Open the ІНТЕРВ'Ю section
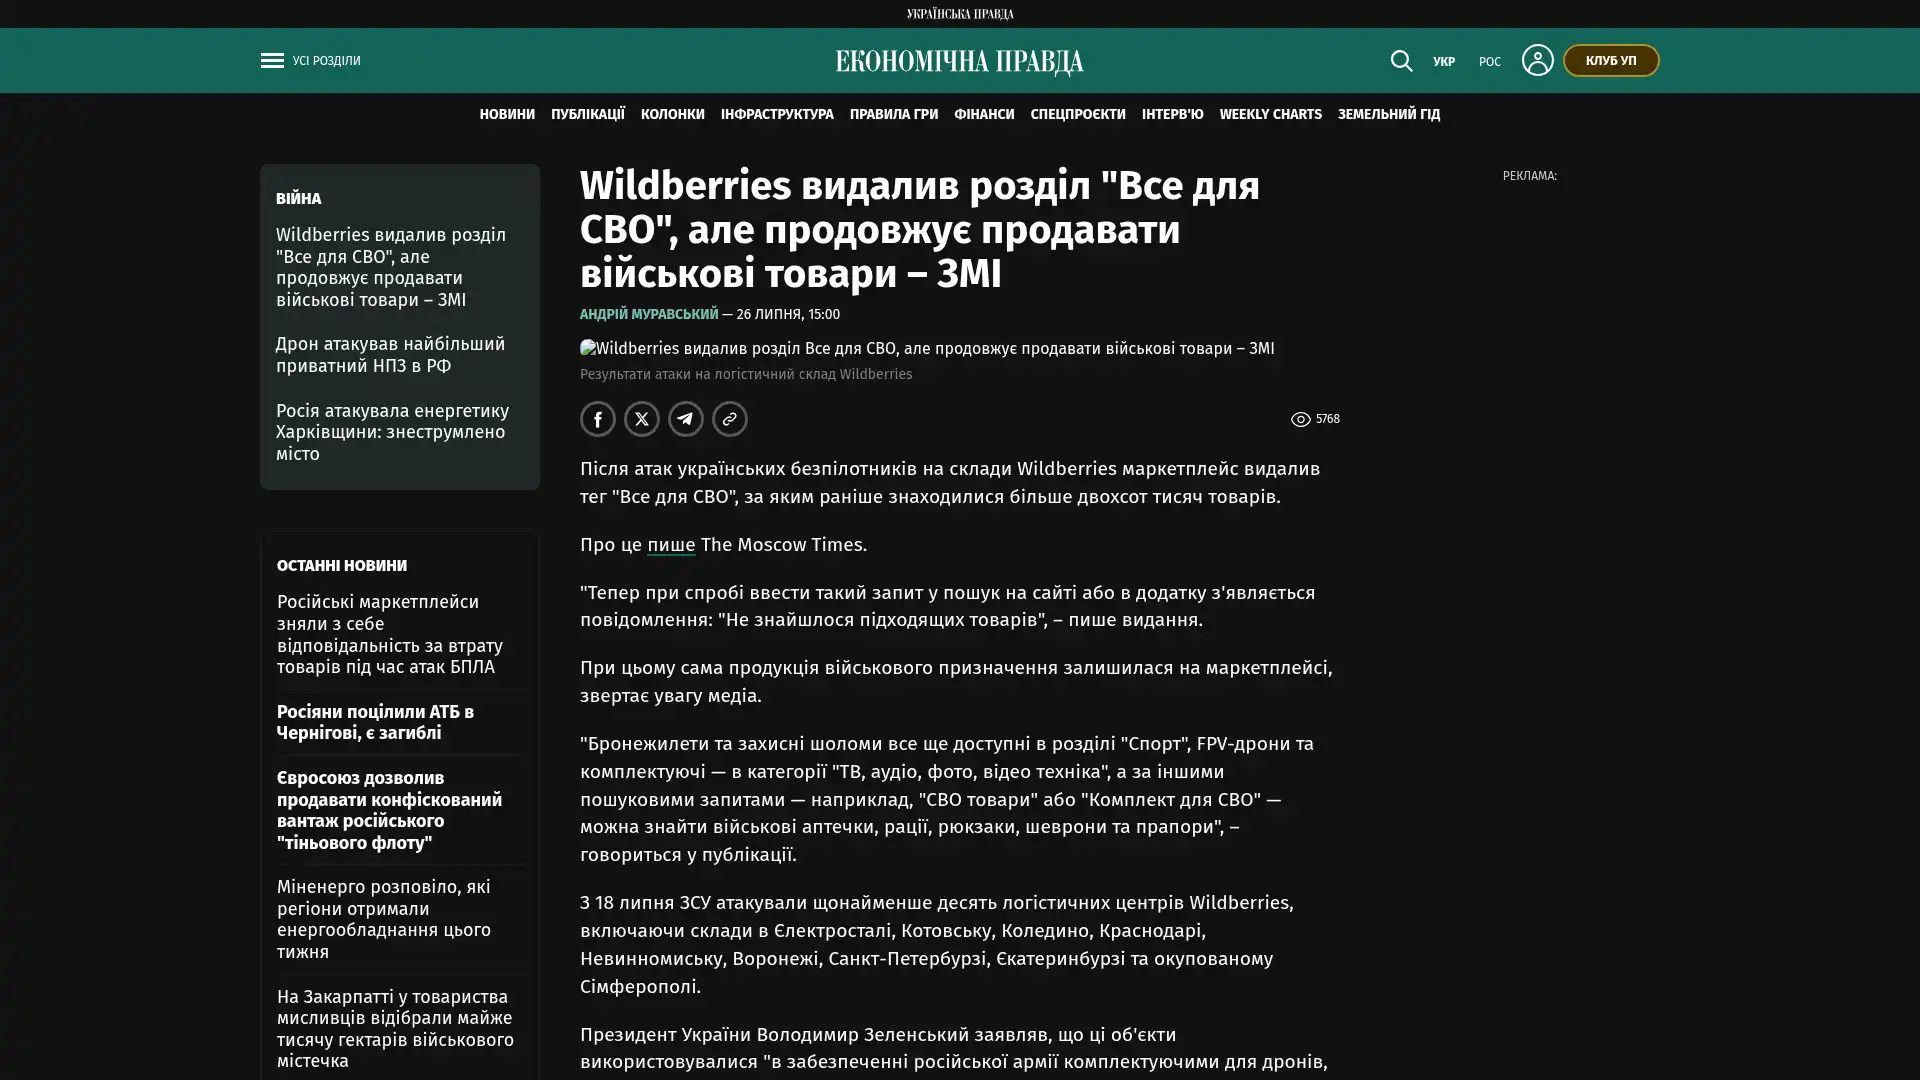 click(x=1173, y=114)
